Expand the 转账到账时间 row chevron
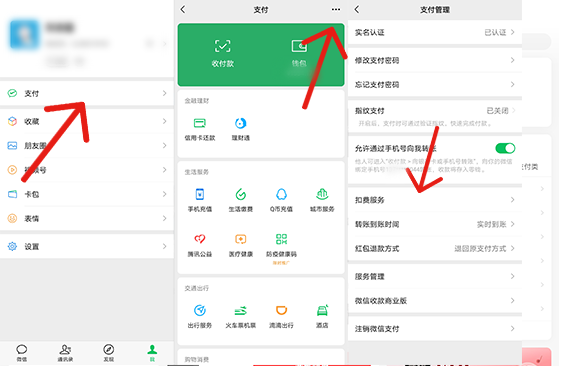 pyautogui.click(x=513, y=224)
